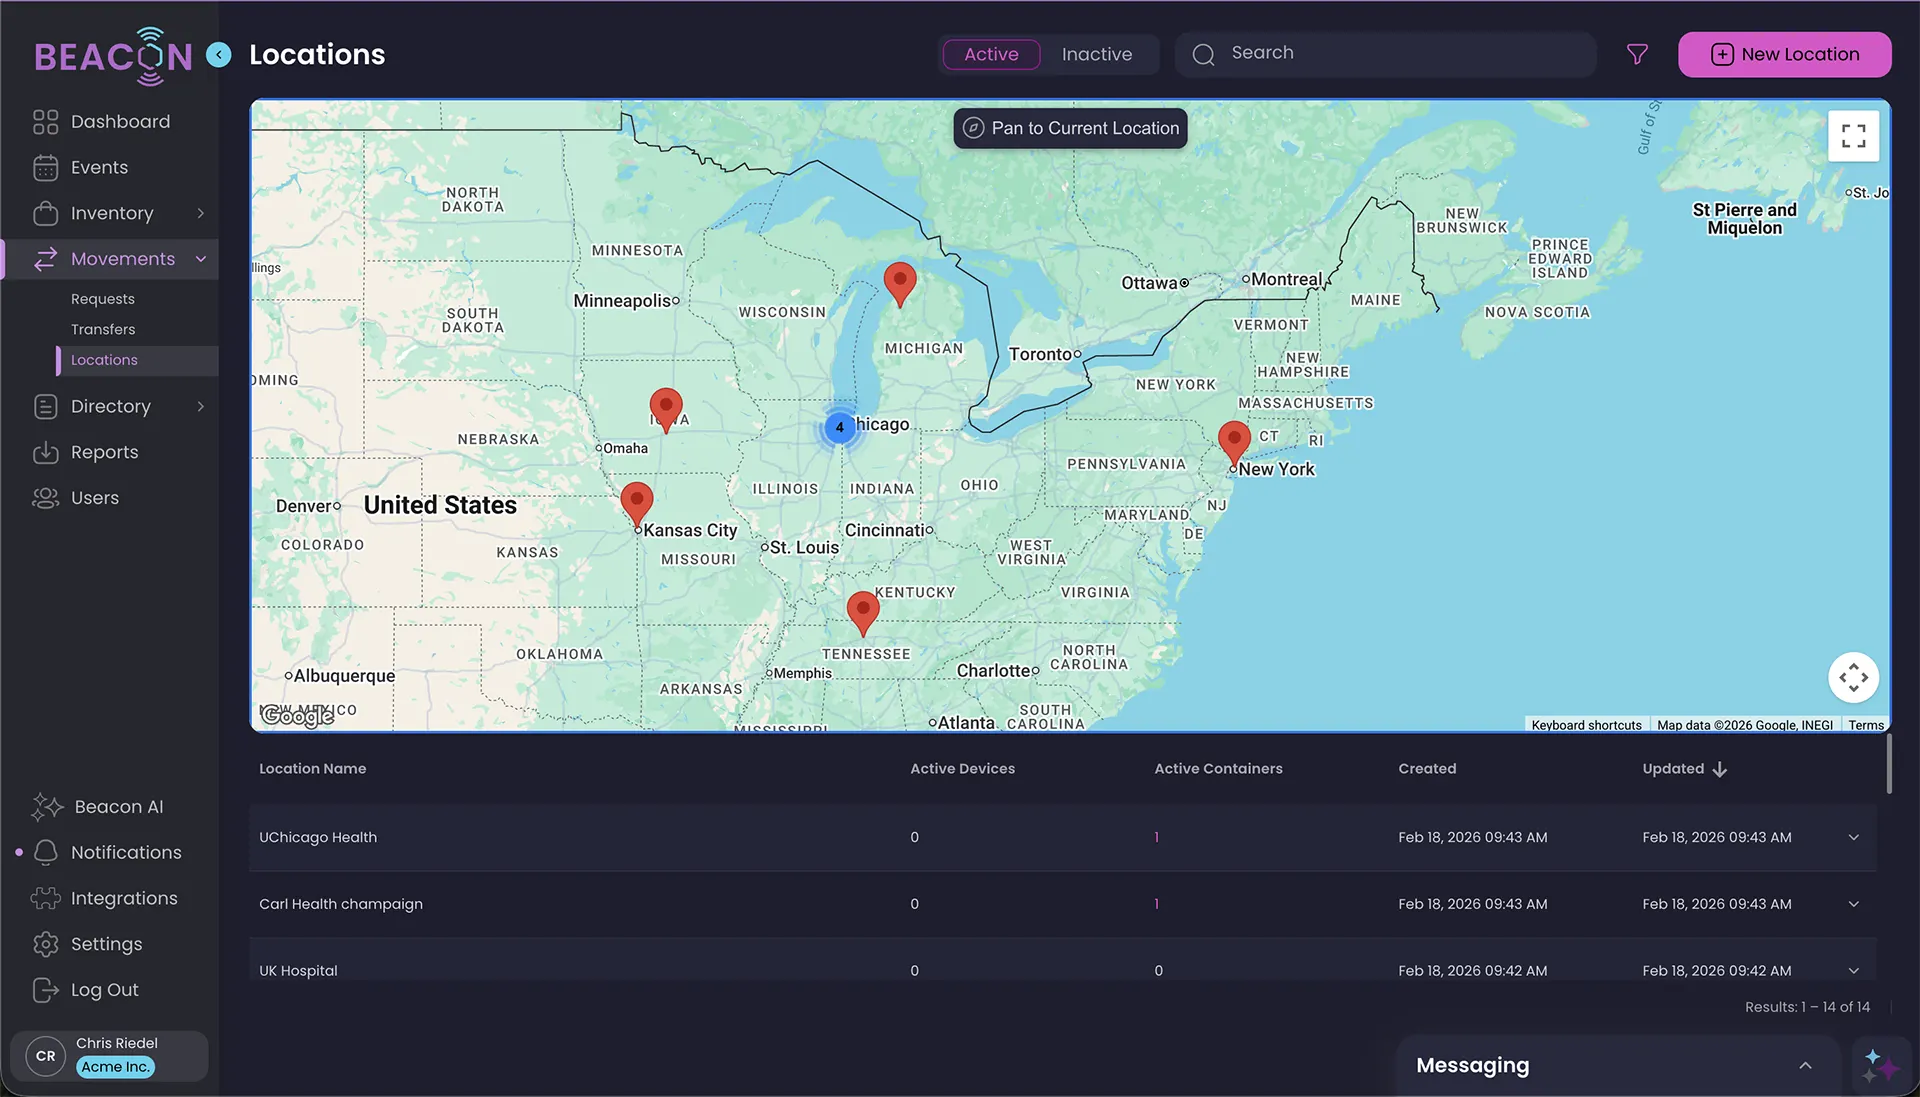
Task: Open the fullscreen map control
Action: (1853, 135)
